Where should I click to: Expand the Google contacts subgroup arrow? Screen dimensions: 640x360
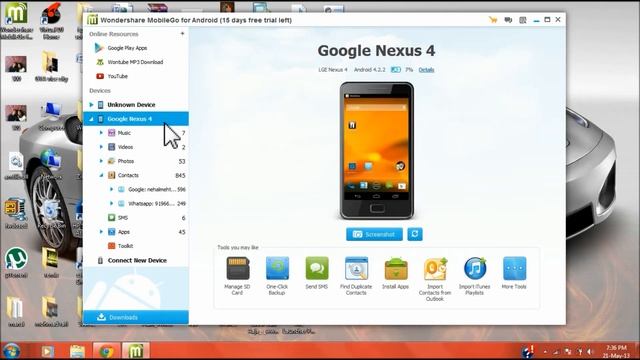111,189
